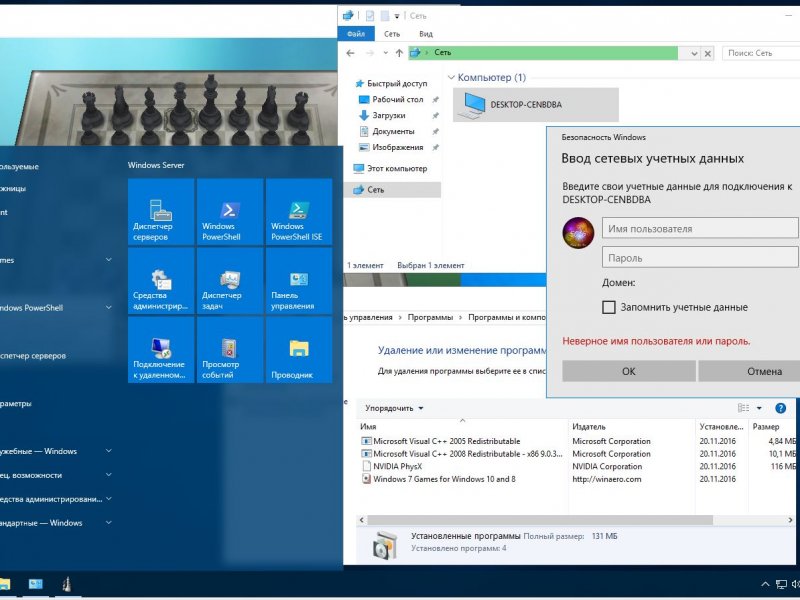Image resolution: width=800 pixels, height=600 pixels.
Task: Expand the Стандартные — Windows group
Action: (109, 523)
